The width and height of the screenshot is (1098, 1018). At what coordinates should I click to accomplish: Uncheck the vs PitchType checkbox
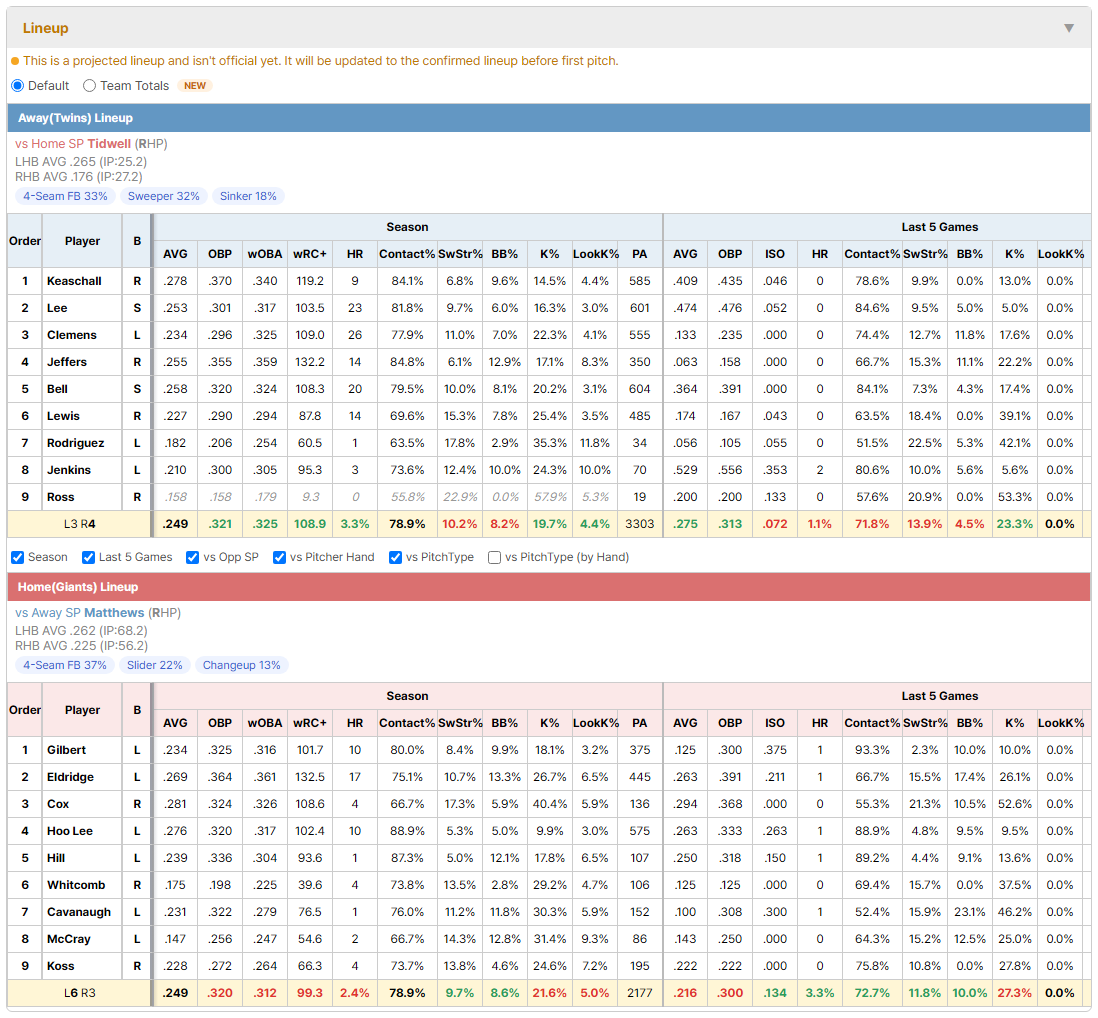(x=396, y=557)
